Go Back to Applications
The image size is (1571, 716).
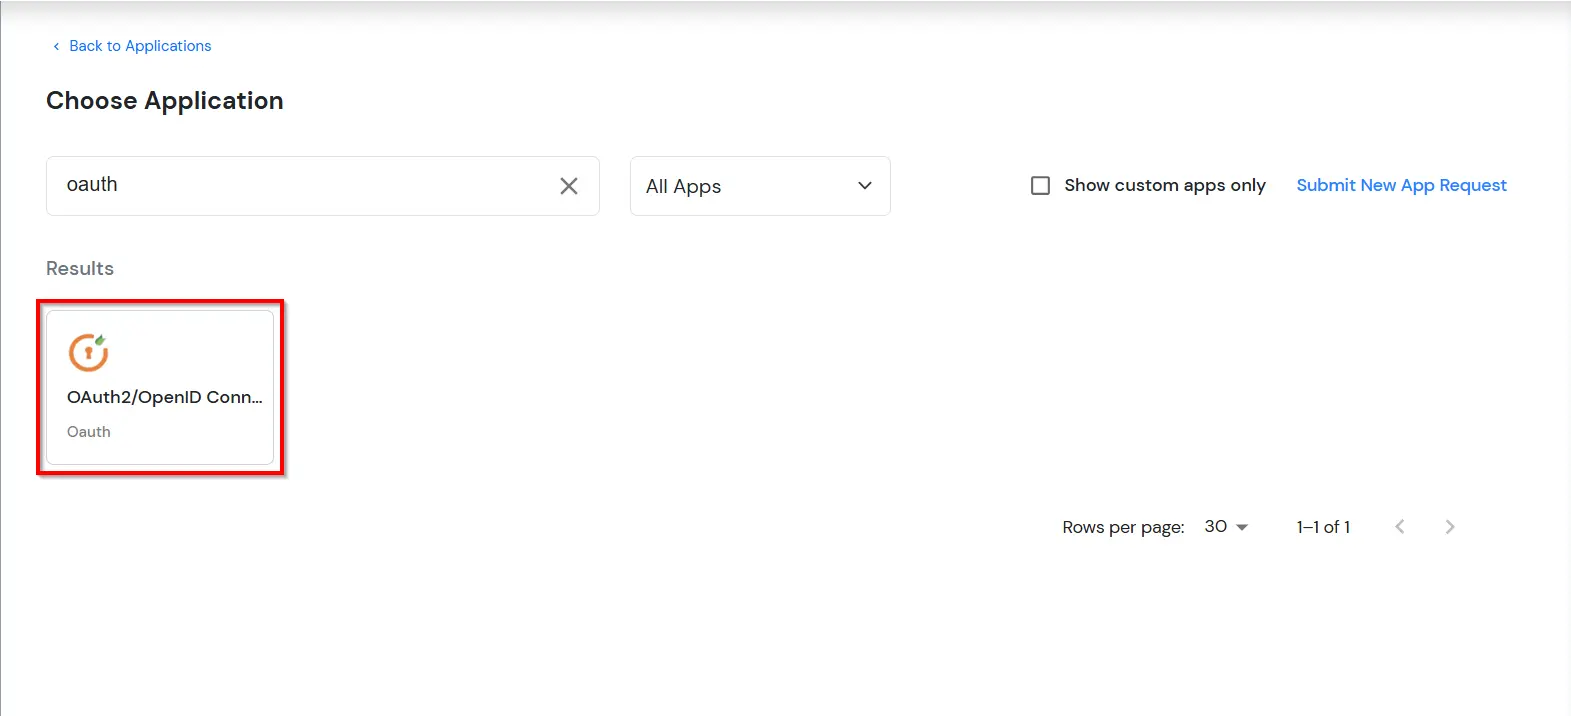coord(132,46)
